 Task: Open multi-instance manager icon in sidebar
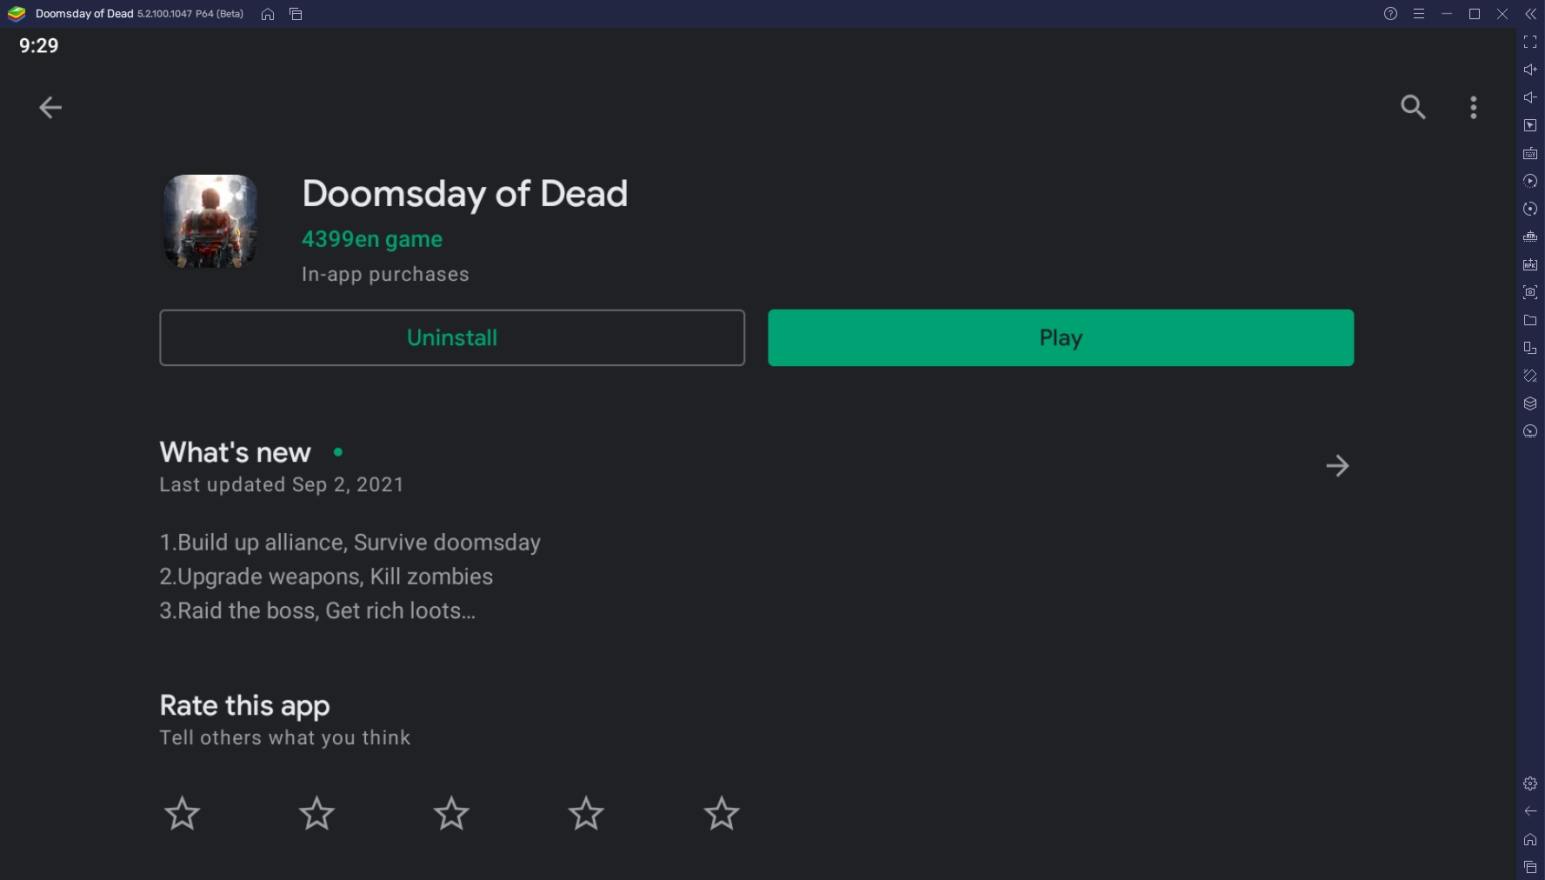click(x=1530, y=348)
